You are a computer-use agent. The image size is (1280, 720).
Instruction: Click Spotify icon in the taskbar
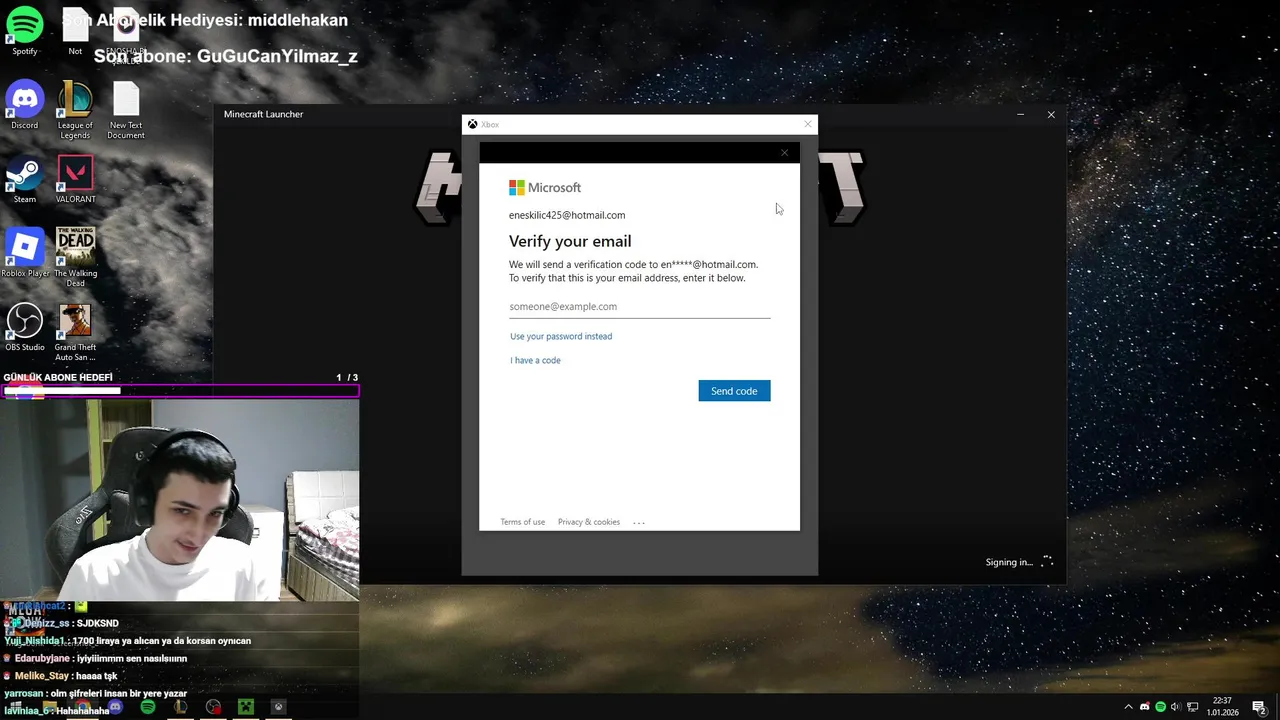pos(148,707)
